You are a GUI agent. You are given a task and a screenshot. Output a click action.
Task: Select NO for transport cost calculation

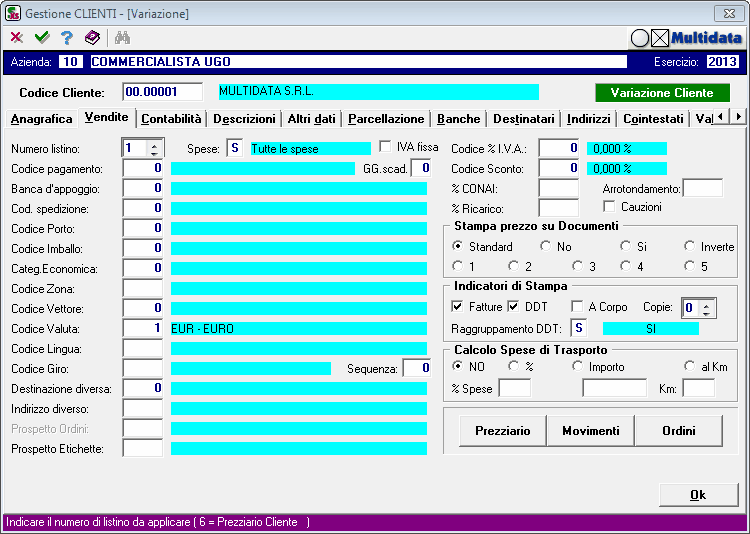point(458,366)
